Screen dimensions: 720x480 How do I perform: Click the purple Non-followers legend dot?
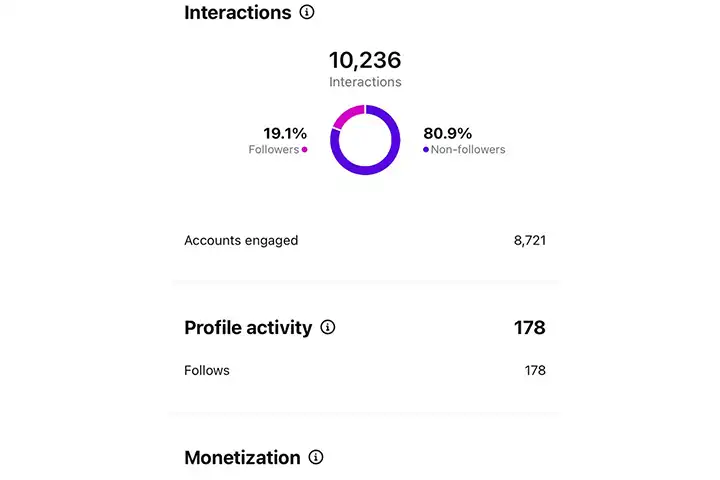click(x=426, y=150)
